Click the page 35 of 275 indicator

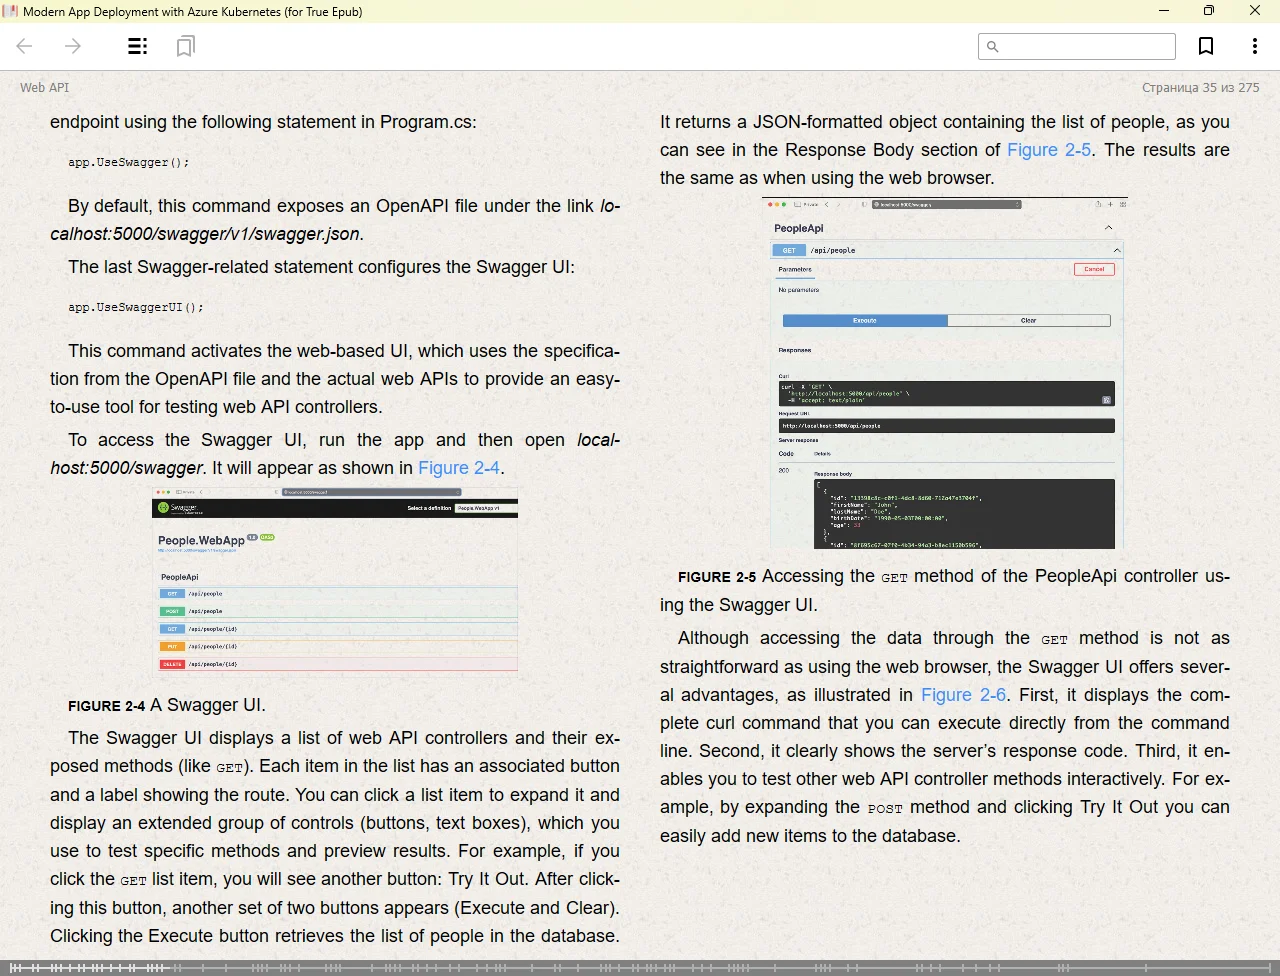click(1200, 88)
